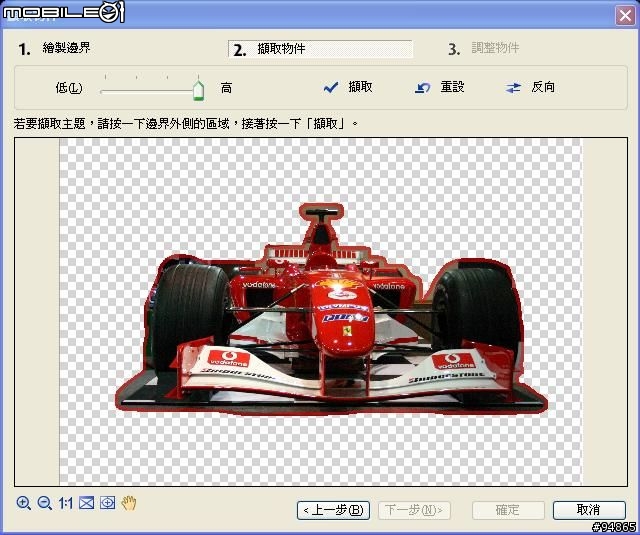The image size is (640, 535).
Task: Open step 1 繪製邊界 tab
Action: (x=54, y=48)
